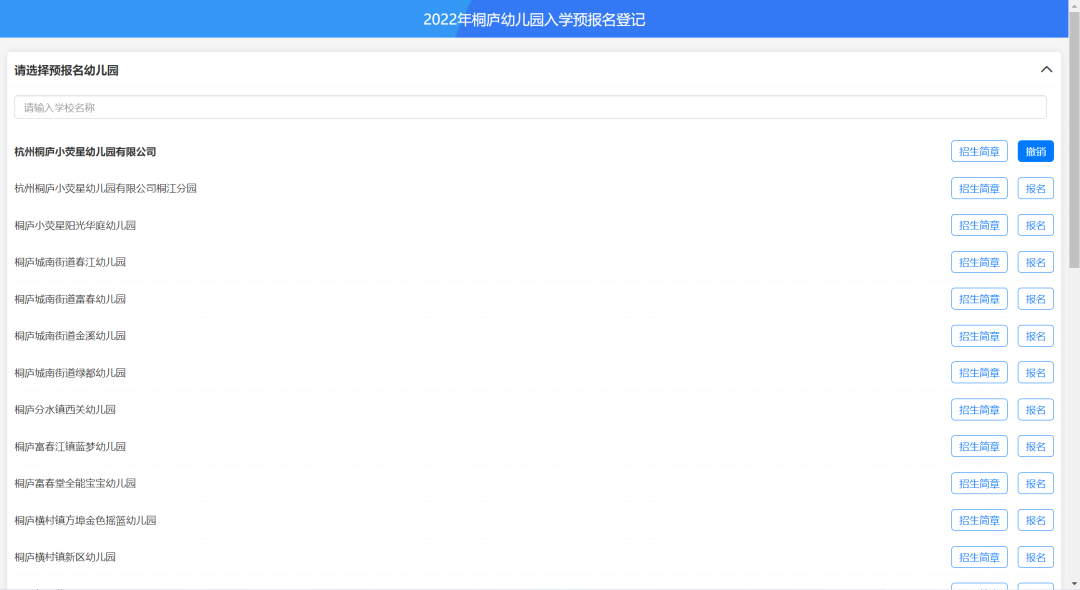Open 招生简章 for 桐庐分水镇西关幼儿园

(979, 409)
